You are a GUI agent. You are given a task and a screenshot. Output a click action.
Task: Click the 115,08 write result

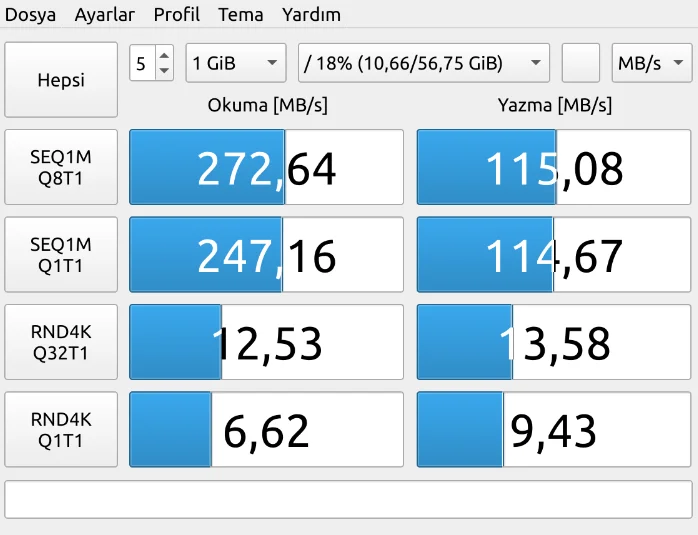[x=554, y=167]
